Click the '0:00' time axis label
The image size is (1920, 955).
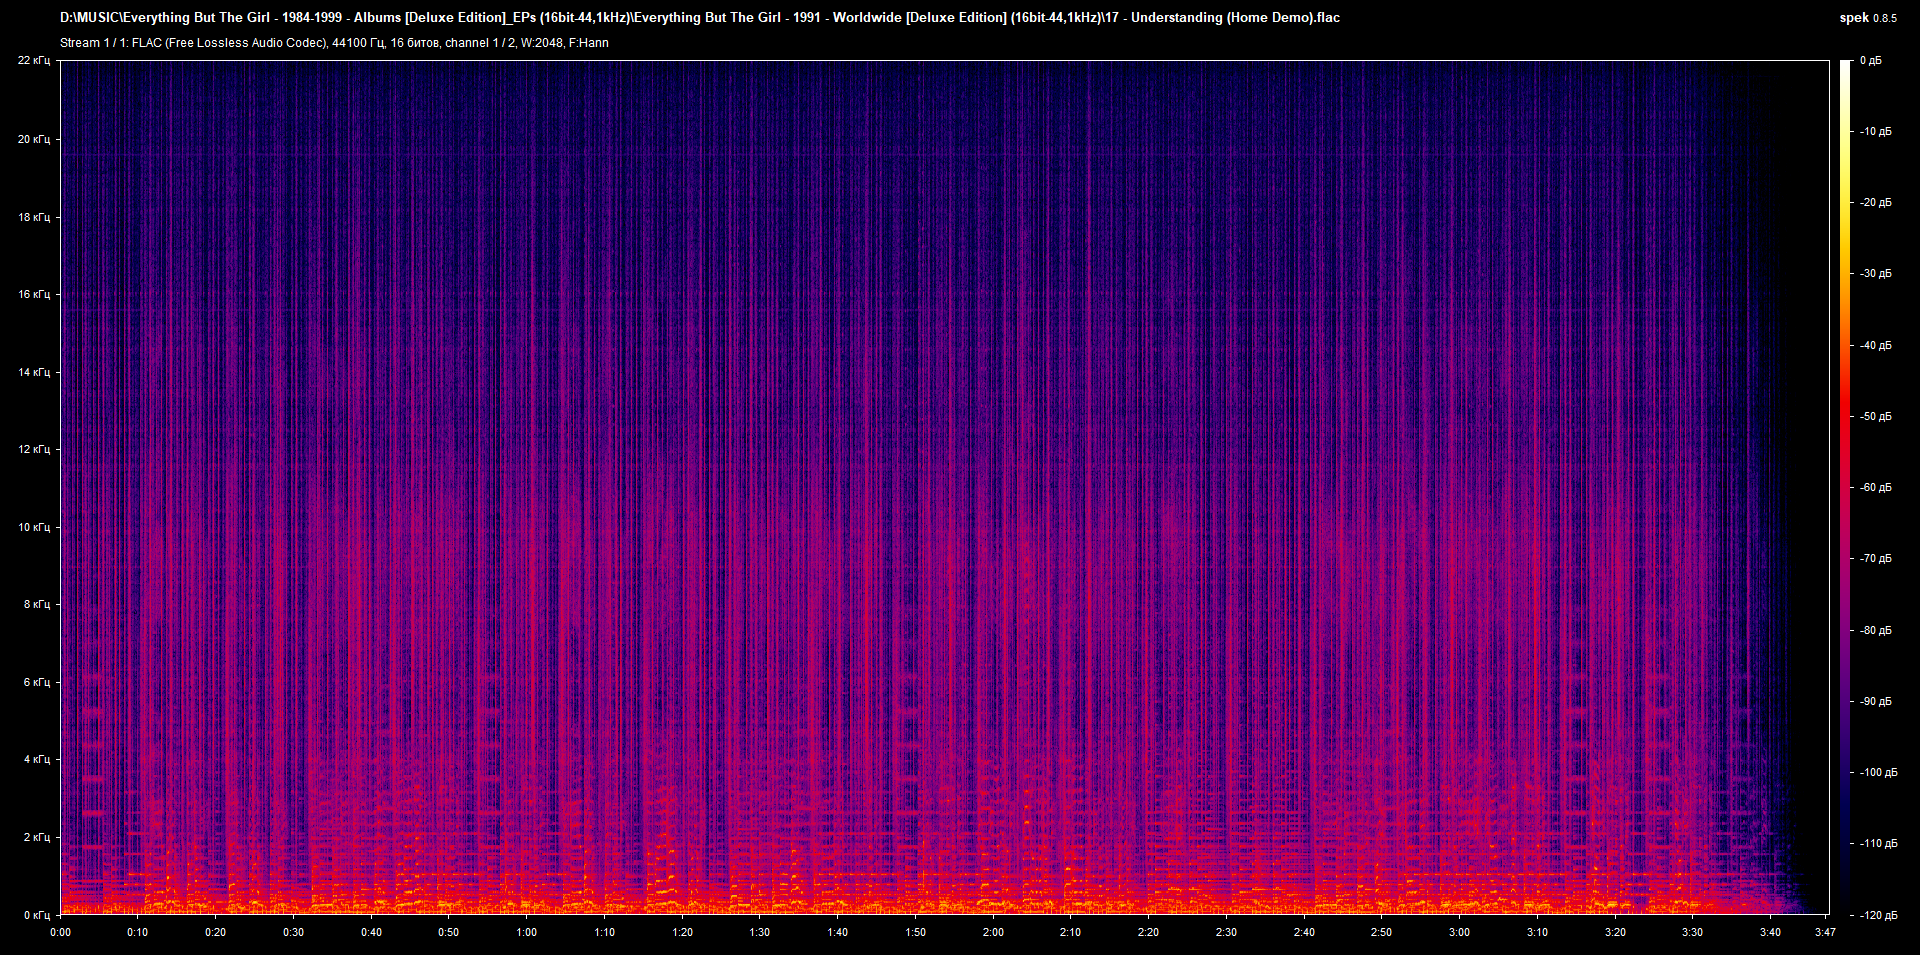60,932
